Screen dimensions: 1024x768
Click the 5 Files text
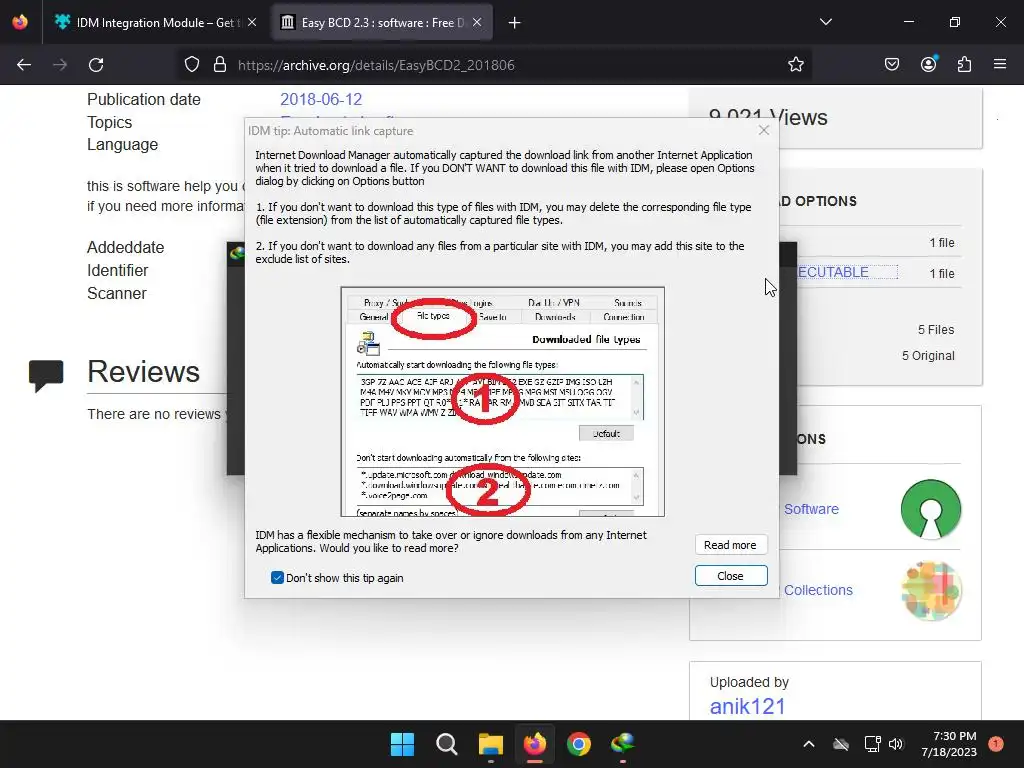click(936, 330)
